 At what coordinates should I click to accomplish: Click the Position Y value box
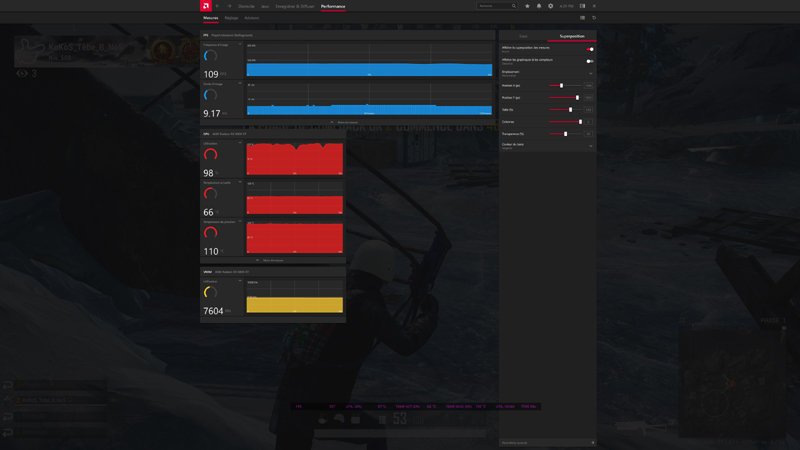pos(588,97)
